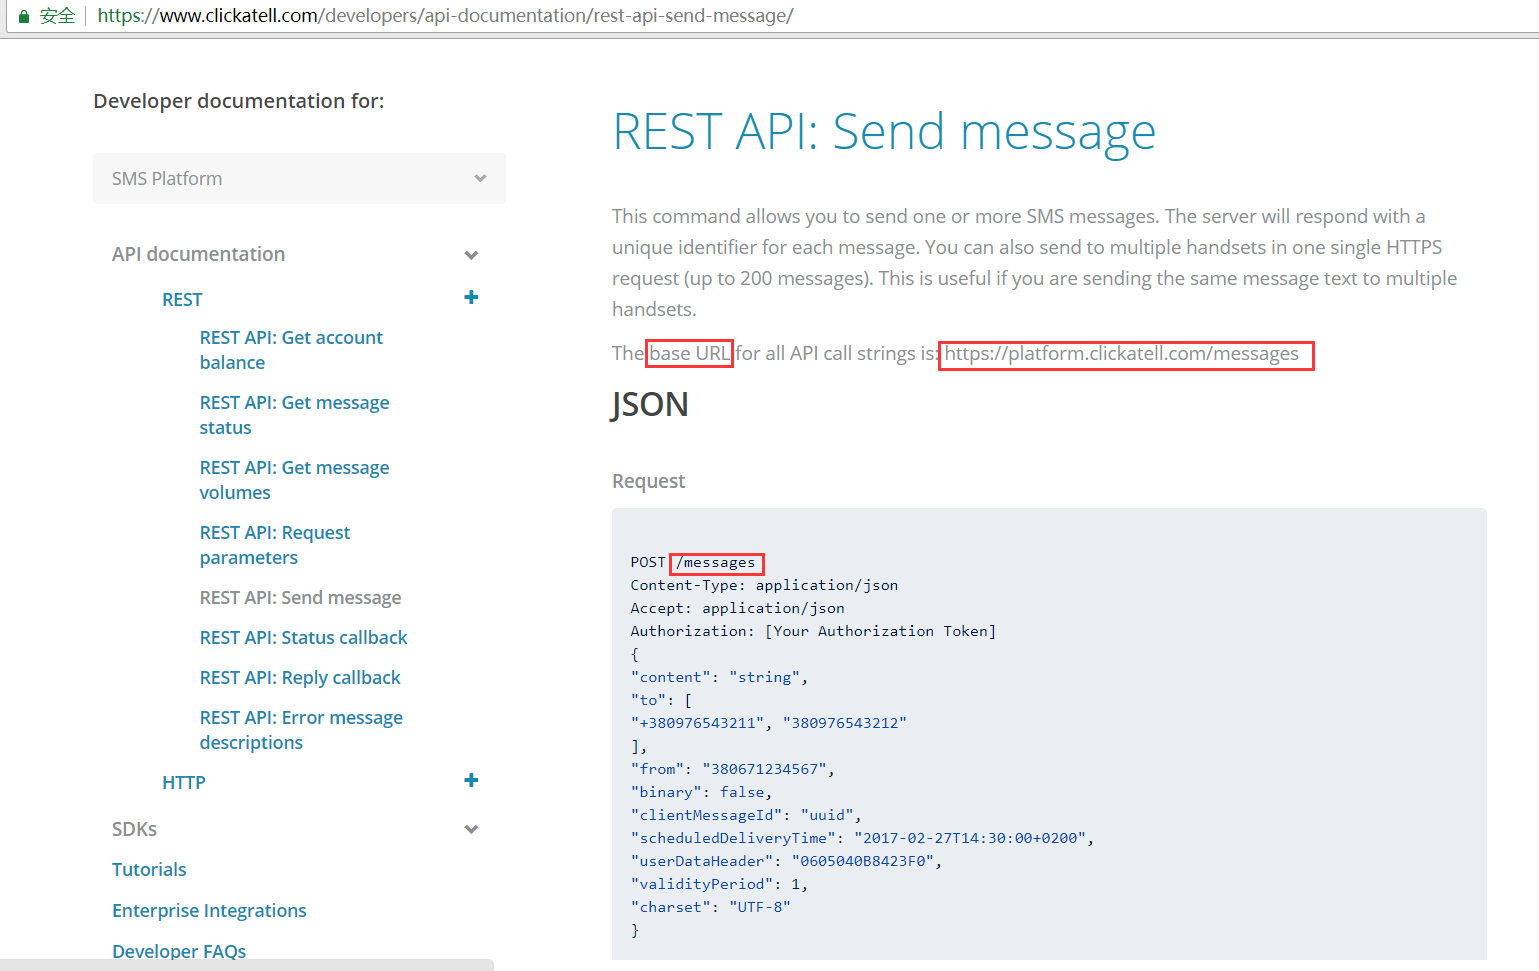Click the "clientMessageId": "uuid" line
1539x971 pixels.
(746, 815)
